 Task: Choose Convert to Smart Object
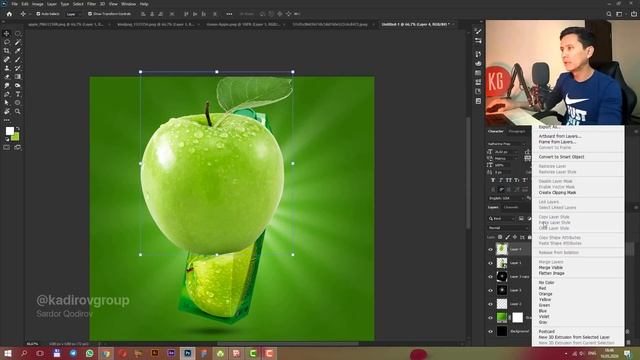[x=561, y=157]
